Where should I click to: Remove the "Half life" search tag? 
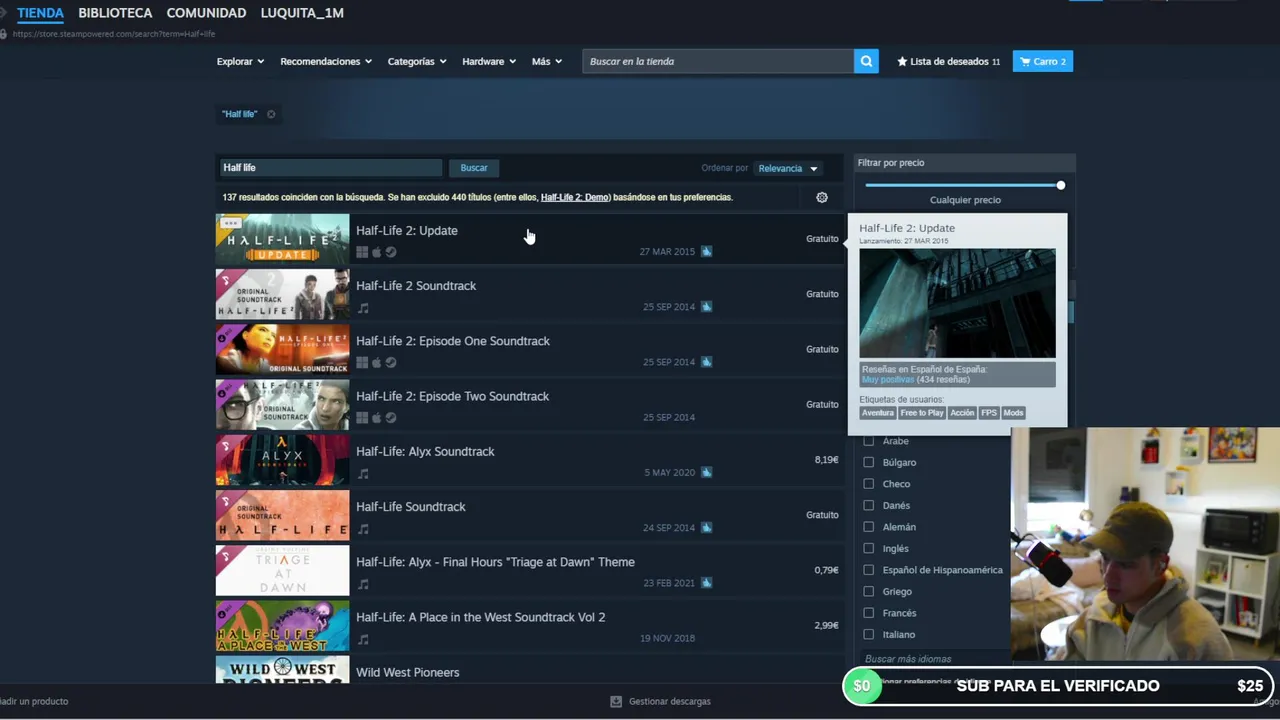coord(271,114)
